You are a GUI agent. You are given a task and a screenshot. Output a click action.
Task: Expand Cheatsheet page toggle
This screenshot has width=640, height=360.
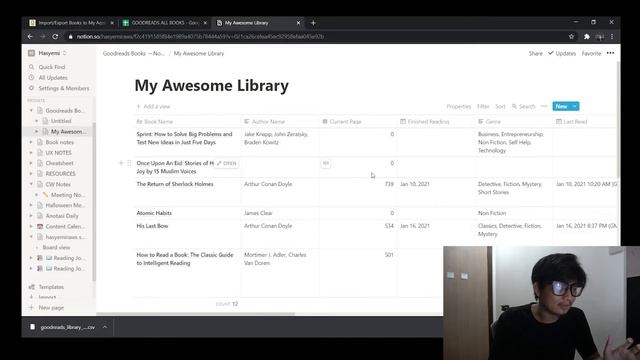point(31,163)
